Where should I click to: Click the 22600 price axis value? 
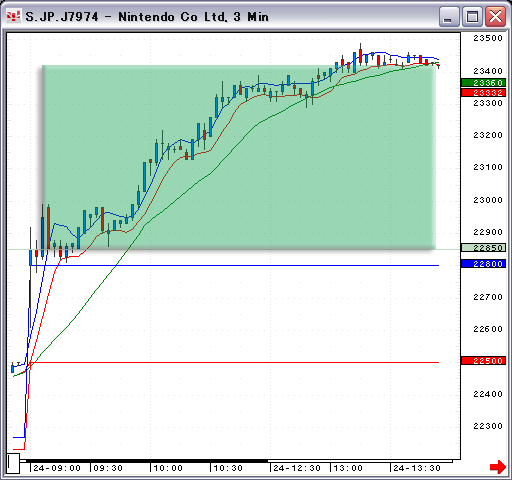pos(488,329)
